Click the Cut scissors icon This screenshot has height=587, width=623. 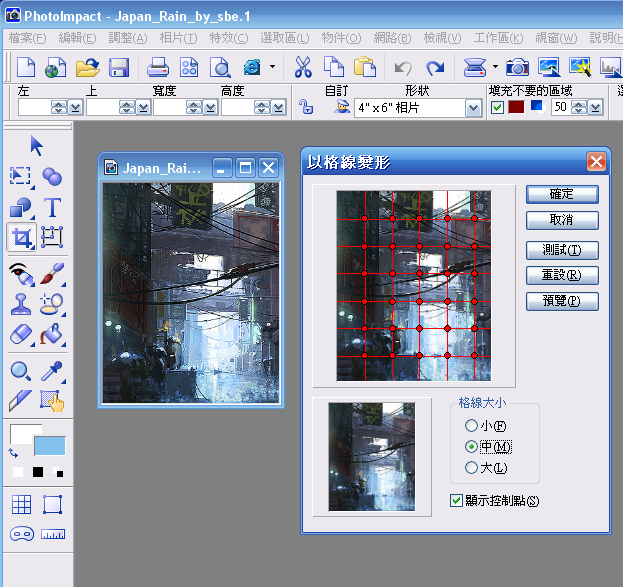[303, 67]
